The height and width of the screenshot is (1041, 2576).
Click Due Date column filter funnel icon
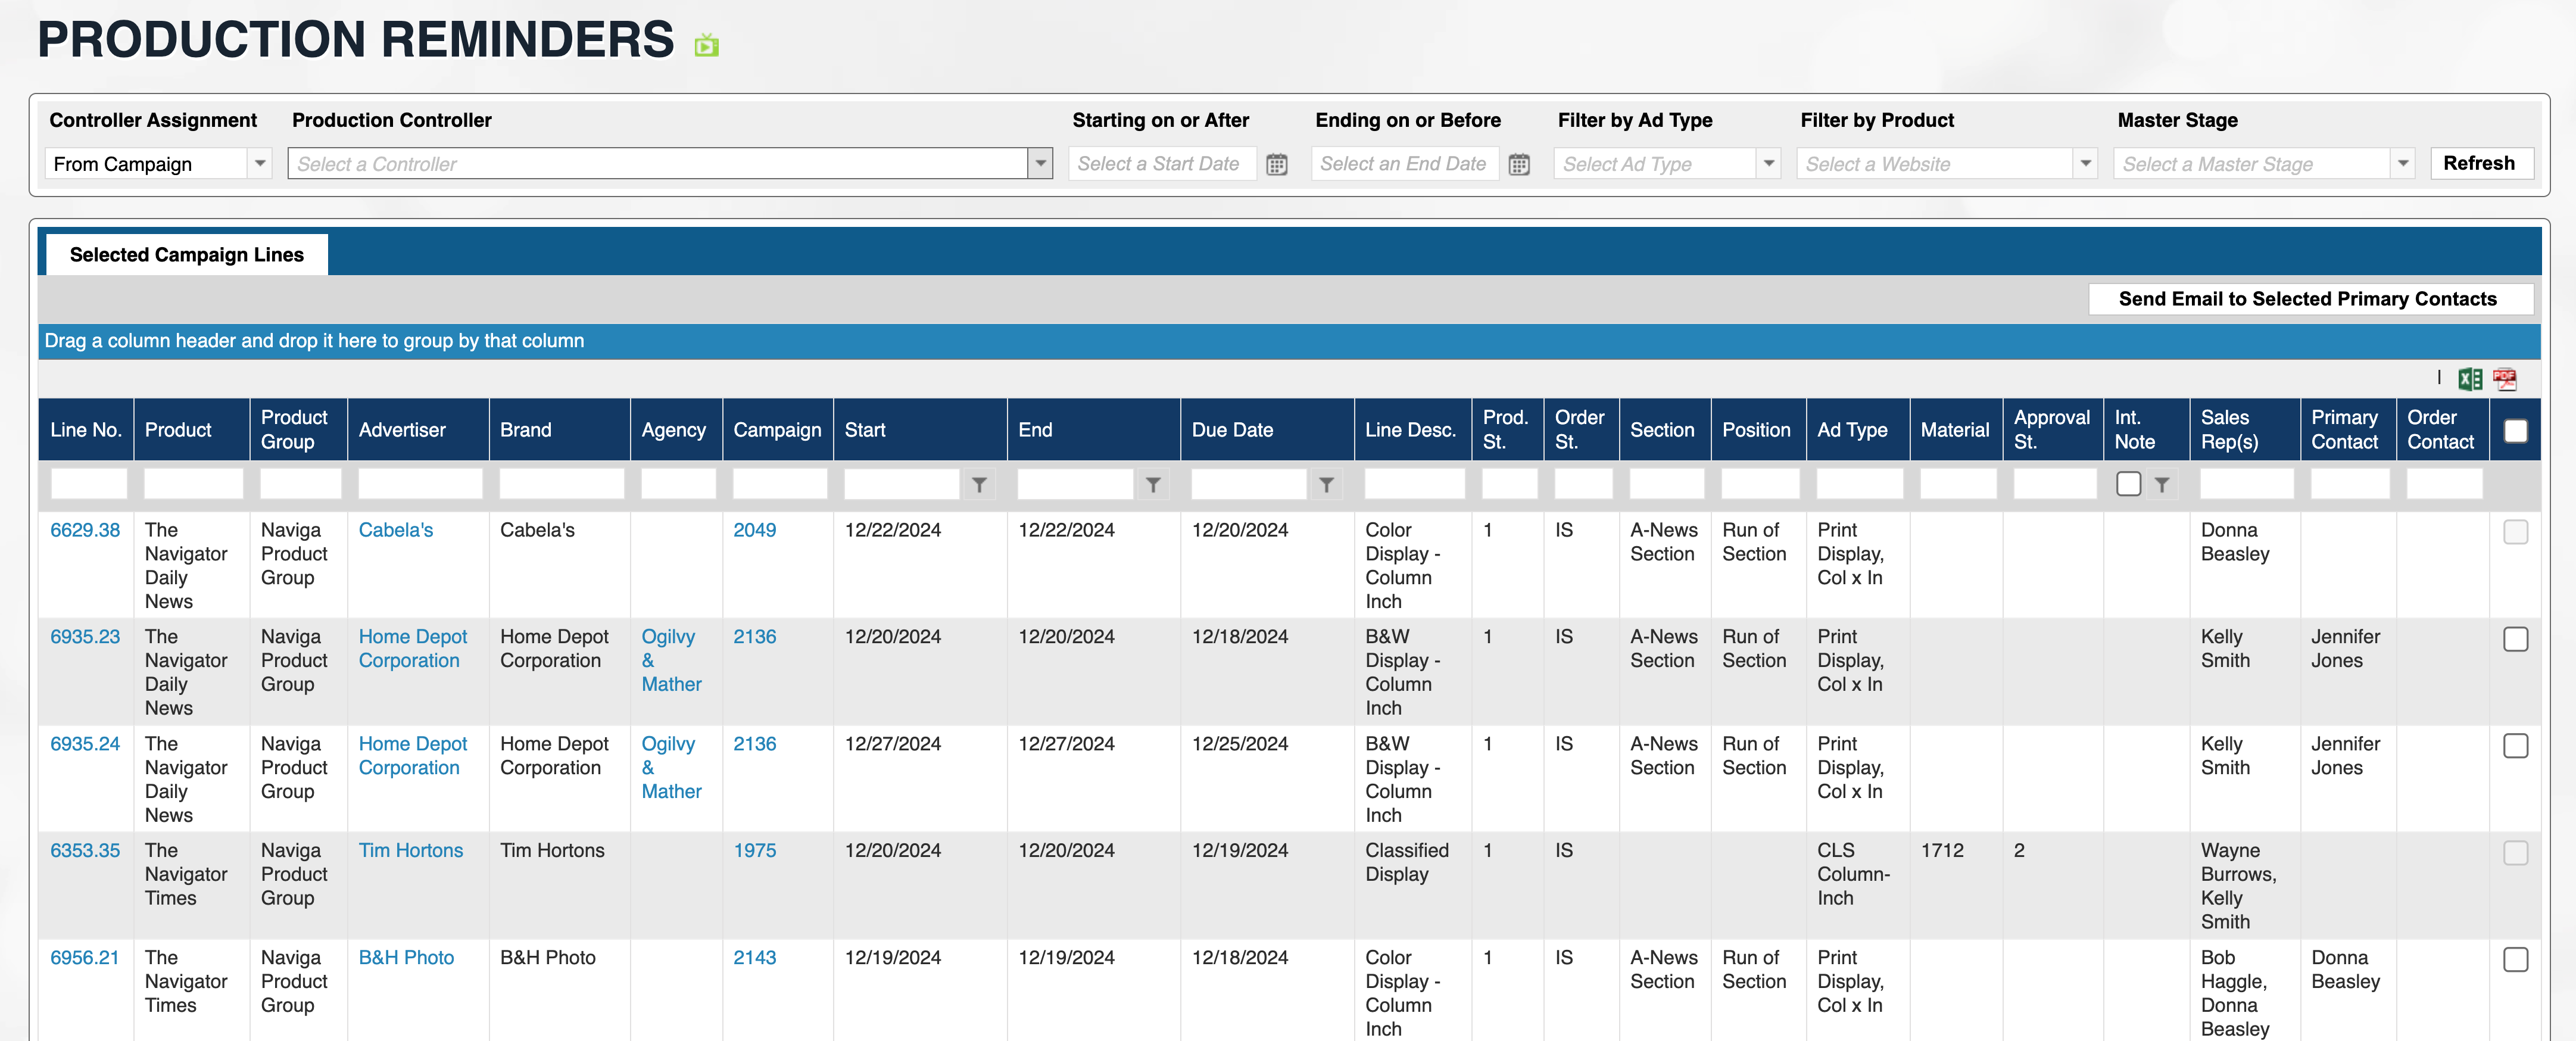pos(1326,485)
